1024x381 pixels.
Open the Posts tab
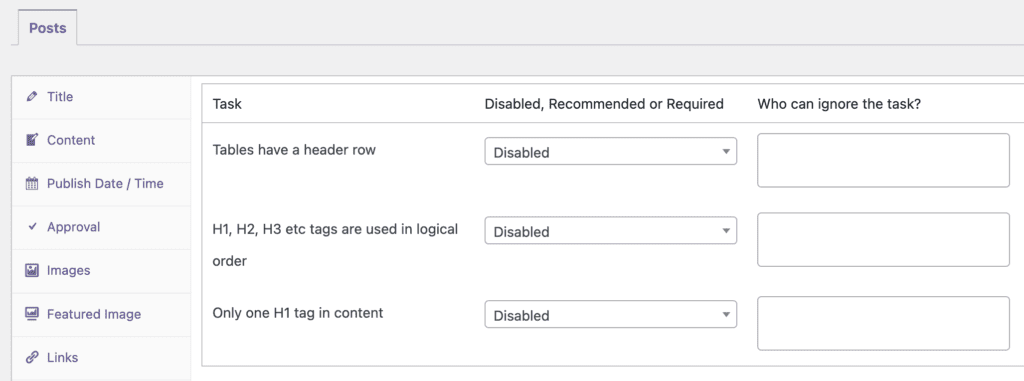(x=48, y=28)
